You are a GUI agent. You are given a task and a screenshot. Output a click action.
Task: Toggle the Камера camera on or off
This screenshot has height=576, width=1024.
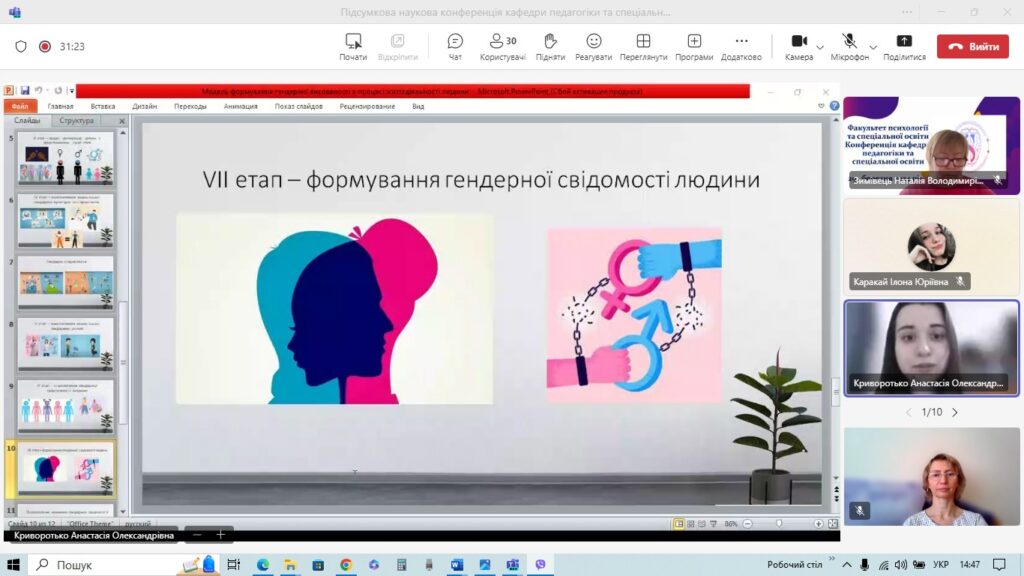point(799,47)
